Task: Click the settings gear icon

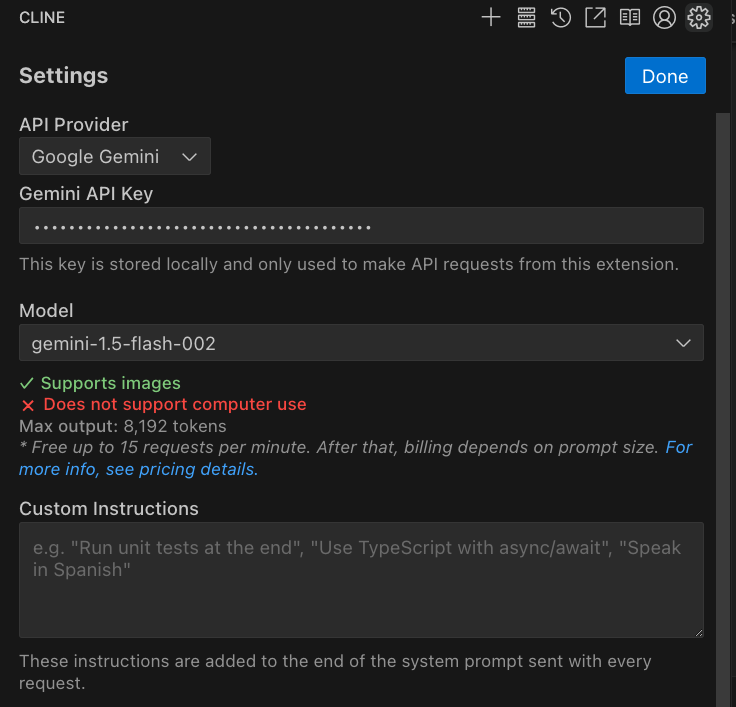Action: pos(699,17)
